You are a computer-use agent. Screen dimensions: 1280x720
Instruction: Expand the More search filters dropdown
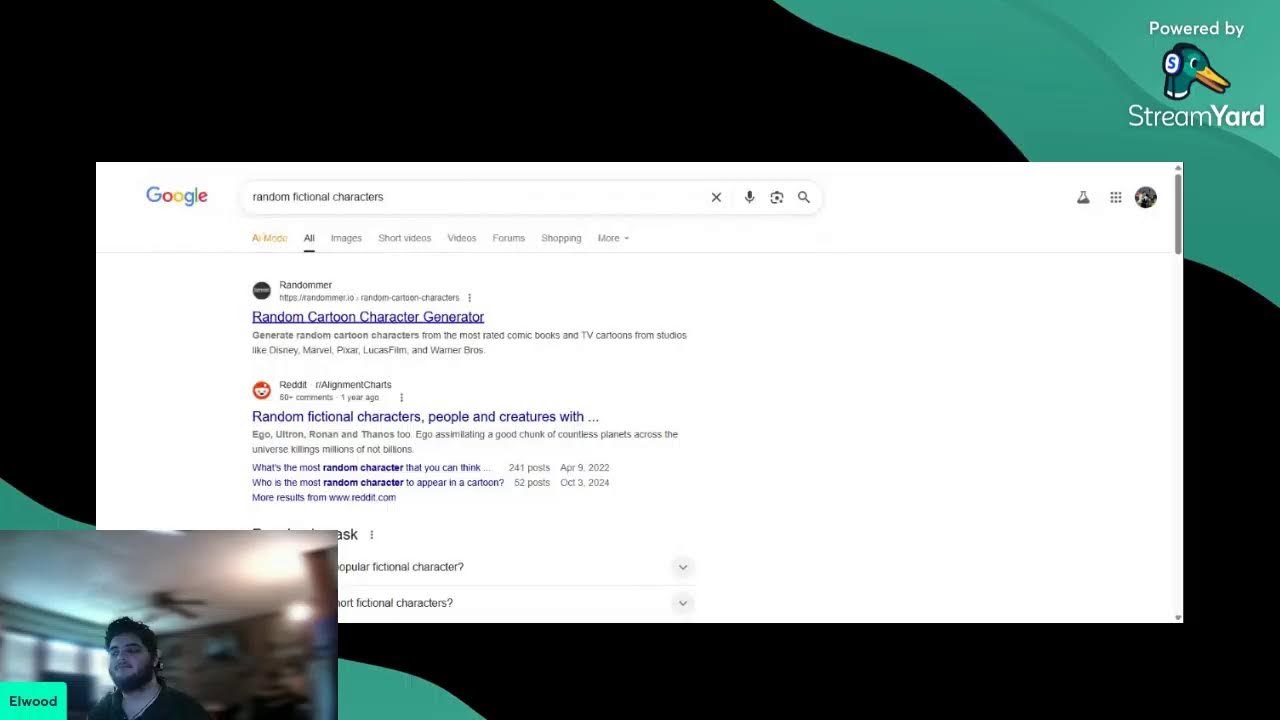point(613,238)
